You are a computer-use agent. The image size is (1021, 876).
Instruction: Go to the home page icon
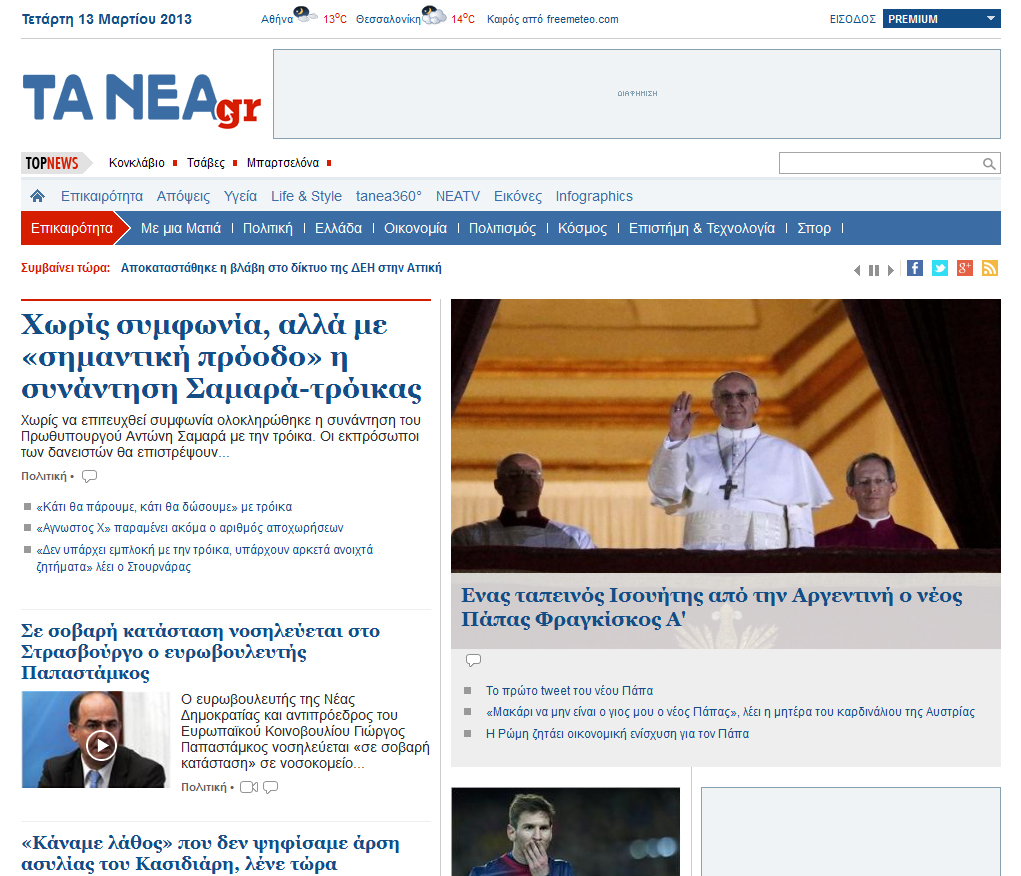pos(38,196)
